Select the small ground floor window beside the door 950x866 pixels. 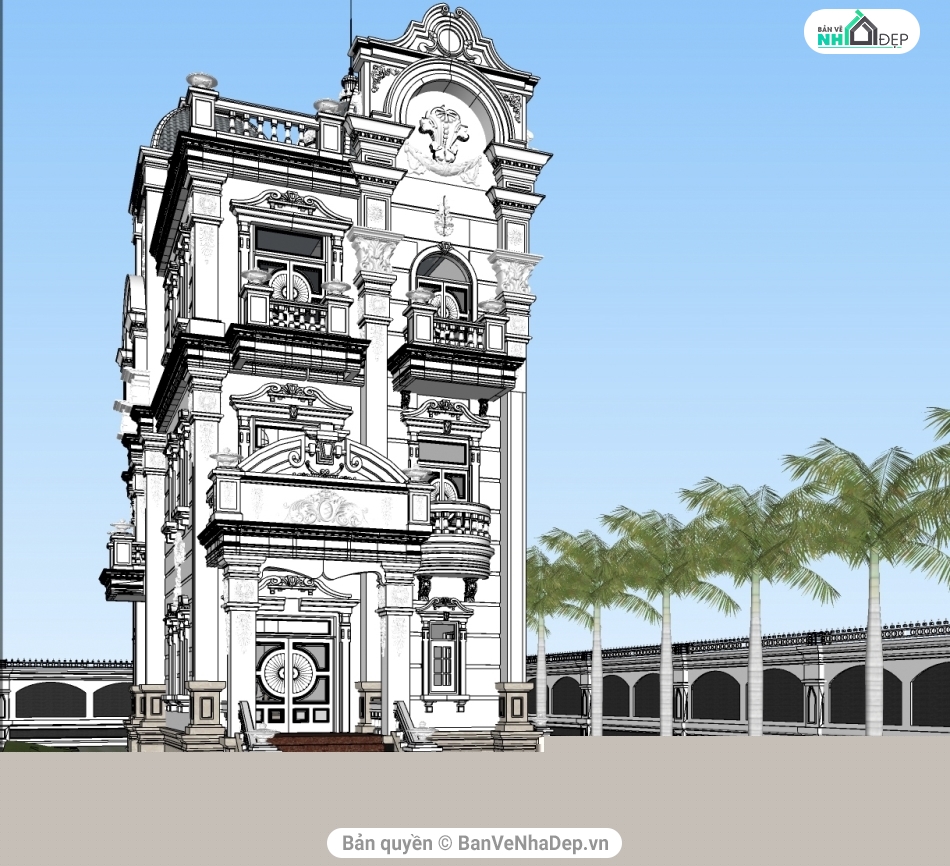tap(443, 657)
